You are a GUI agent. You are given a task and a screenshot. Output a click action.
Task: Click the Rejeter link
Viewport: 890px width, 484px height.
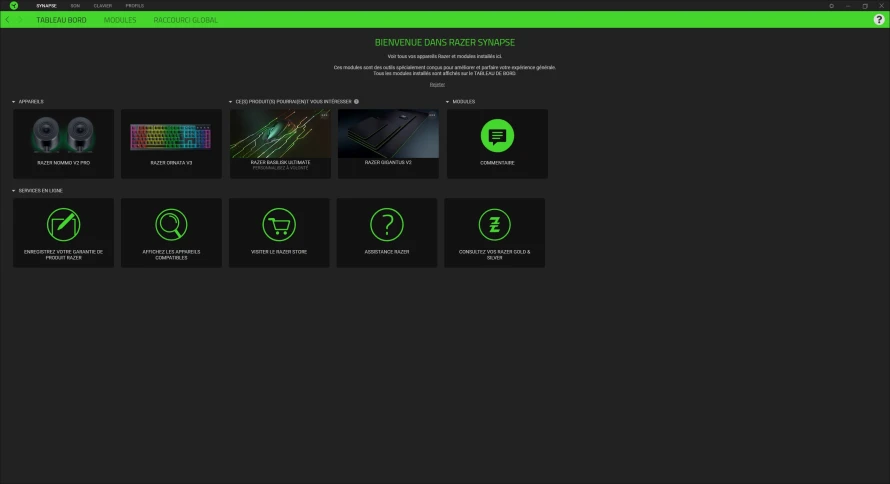[437, 85]
